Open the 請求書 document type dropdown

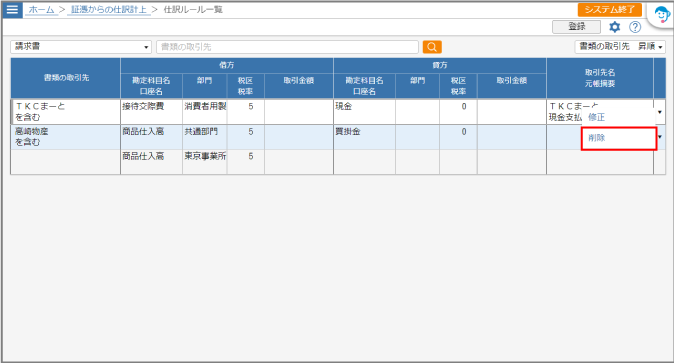tap(81, 46)
